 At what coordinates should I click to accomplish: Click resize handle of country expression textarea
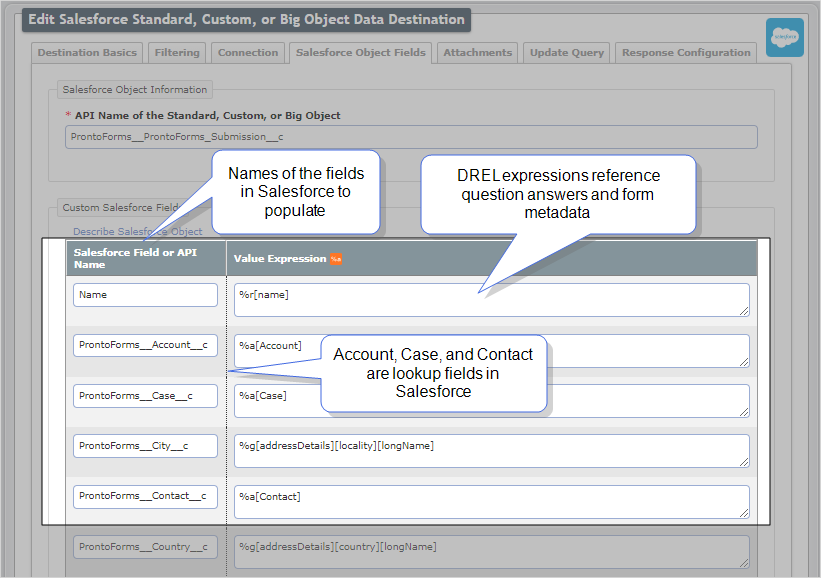744,563
